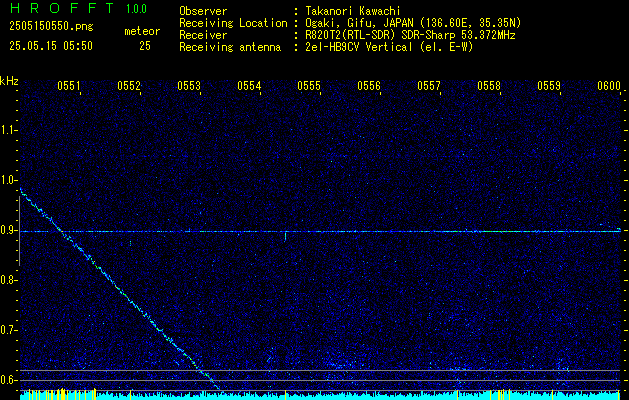The height and width of the screenshot is (400, 629).
Task: Select the file name 2505150550.png
Action: click(51, 26)
